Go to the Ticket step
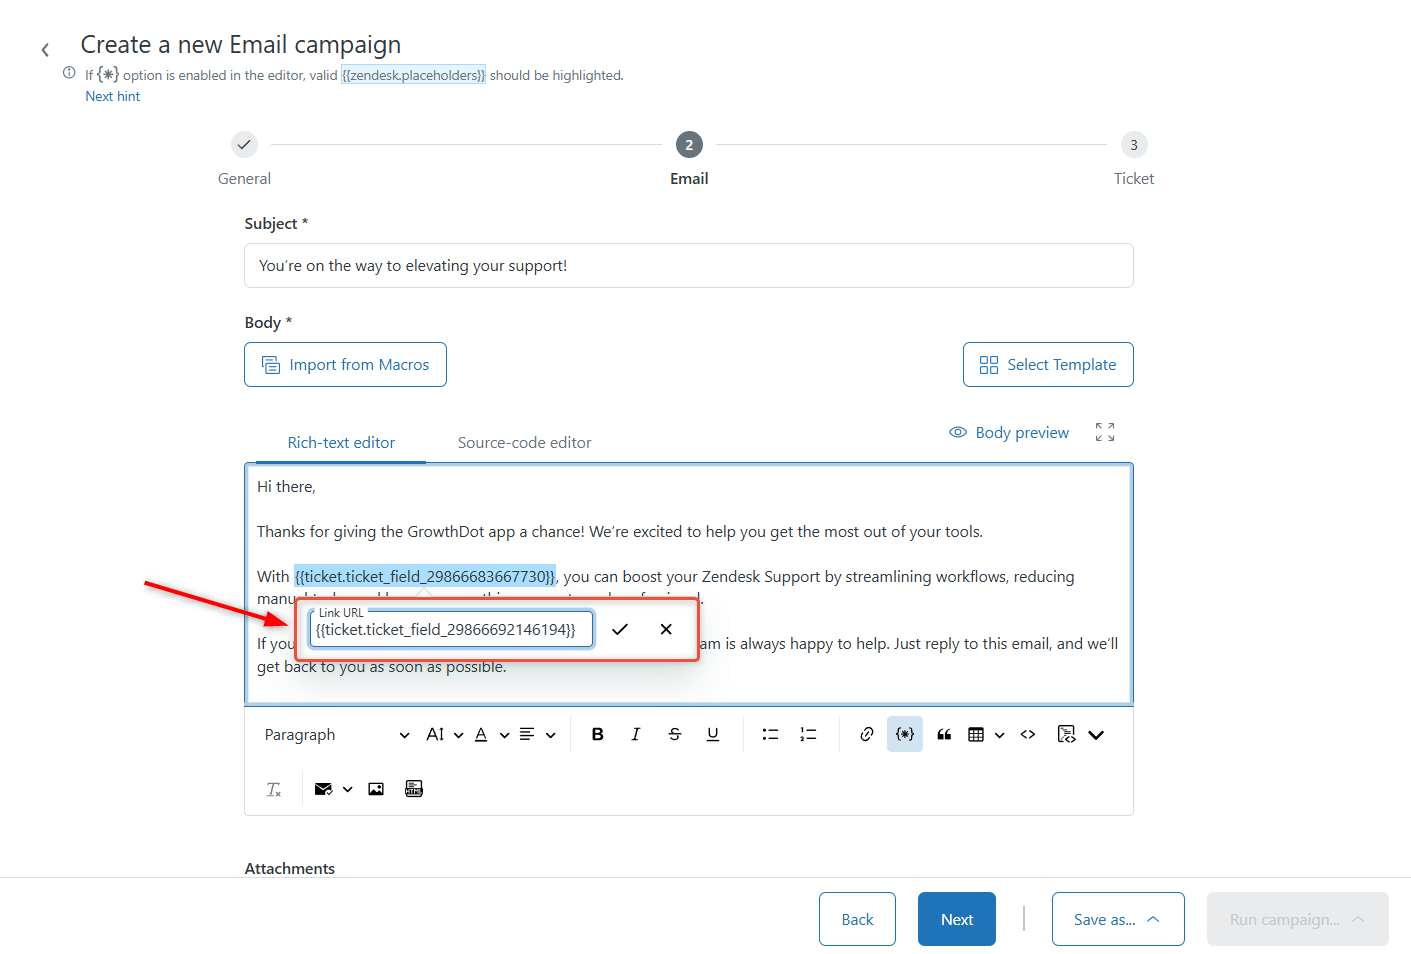This screenshot has width=1411, height=954. (x=1133, y=146)
